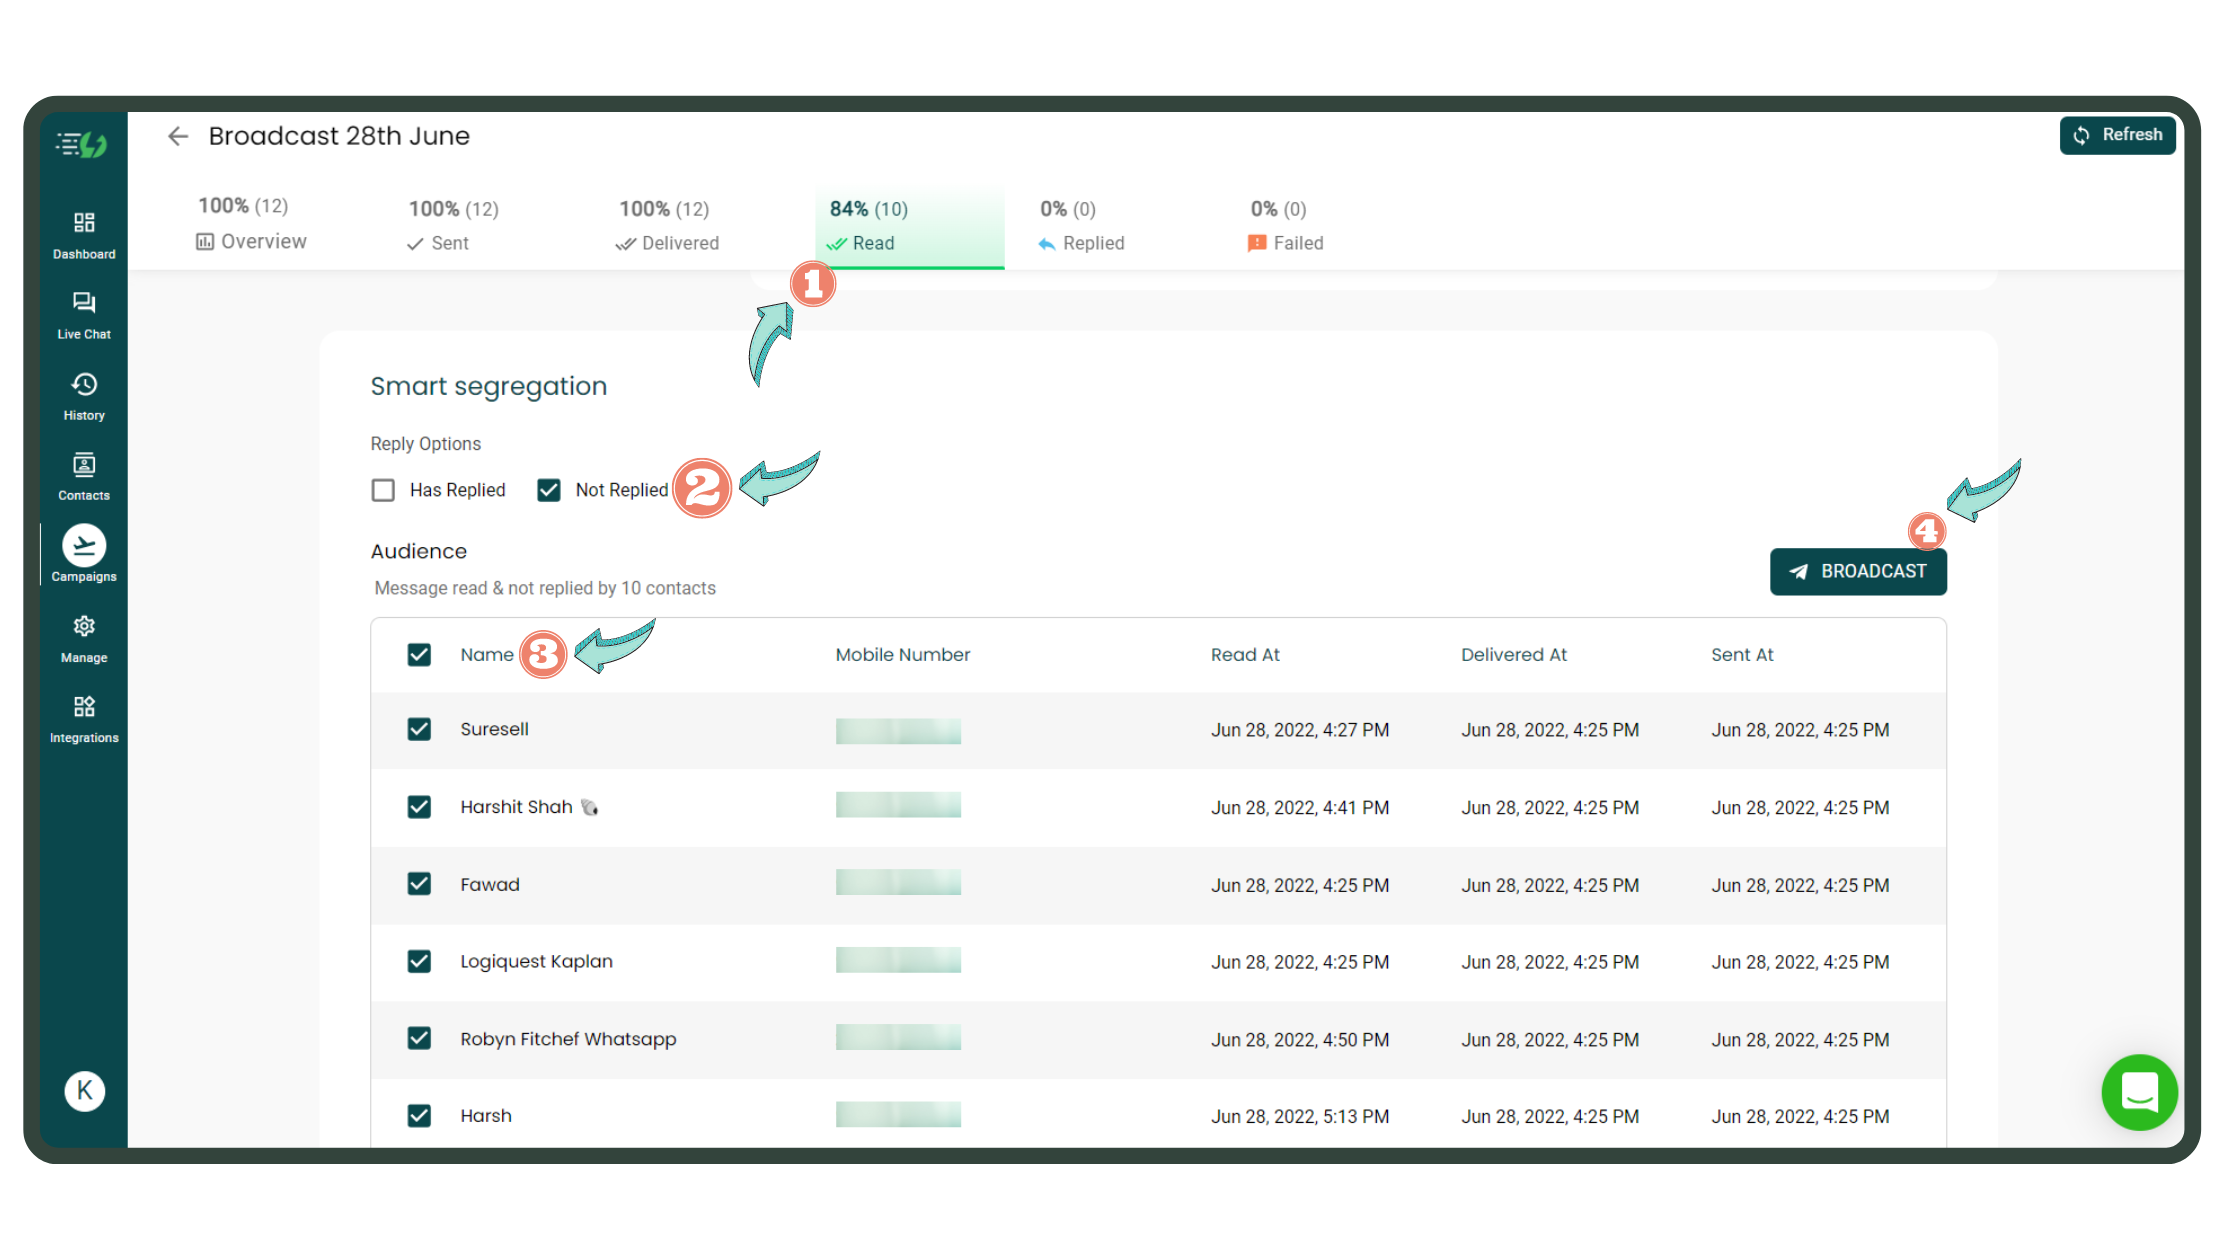The height and width of the screenshot is (1260, 2240).
Task: Enable the Has Replied checkbox
Action: tap(383, 490)
